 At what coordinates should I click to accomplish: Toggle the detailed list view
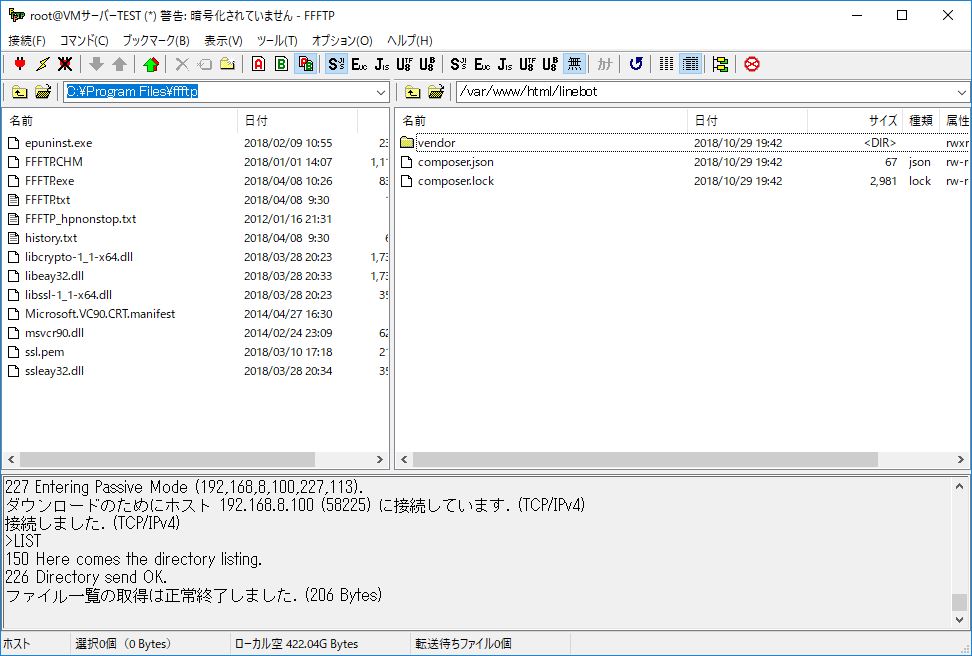pos(688,63)
